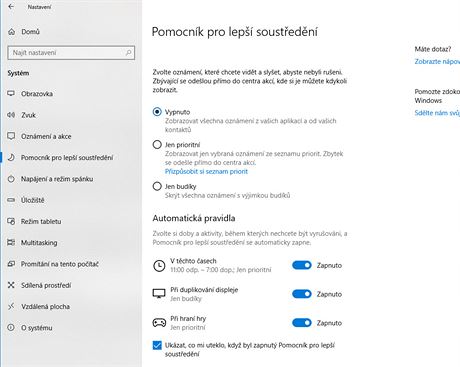Open V těchto časech rule settings

coord(221,265)
